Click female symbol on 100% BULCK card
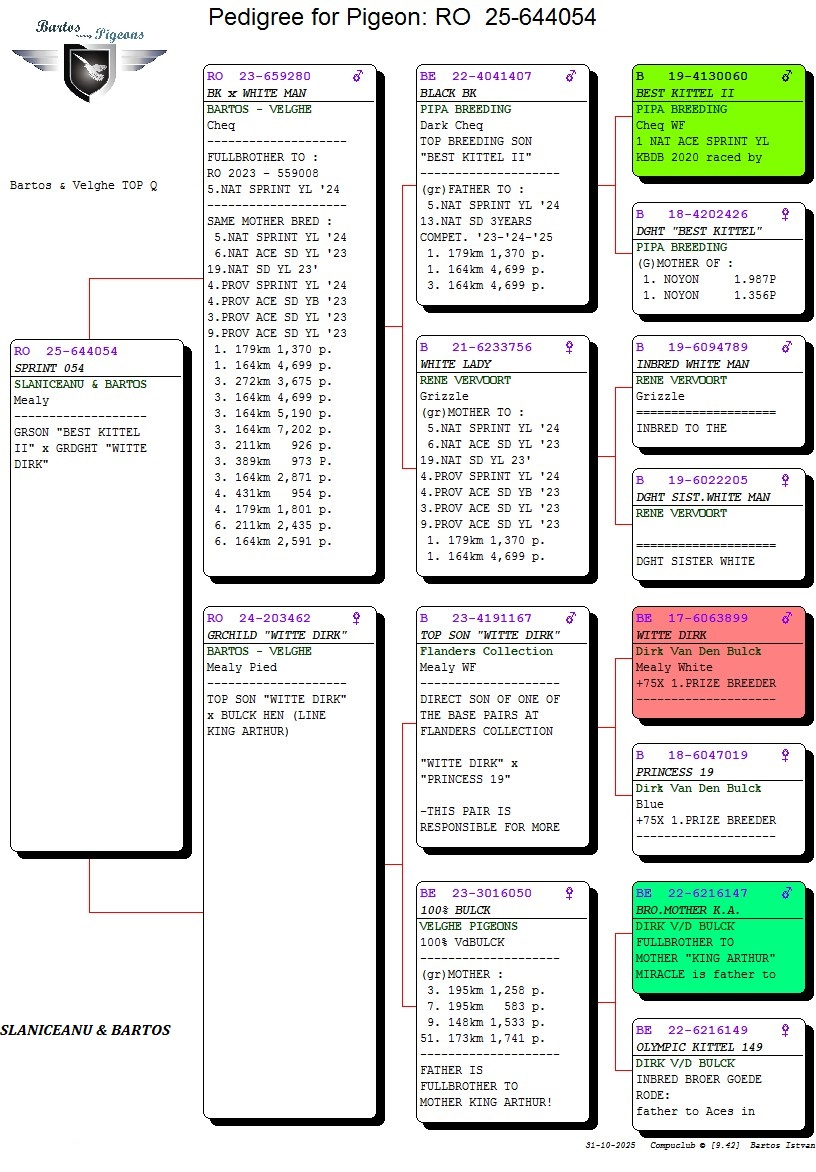This screenshot has height=1172, width=816. click(571, 893)
